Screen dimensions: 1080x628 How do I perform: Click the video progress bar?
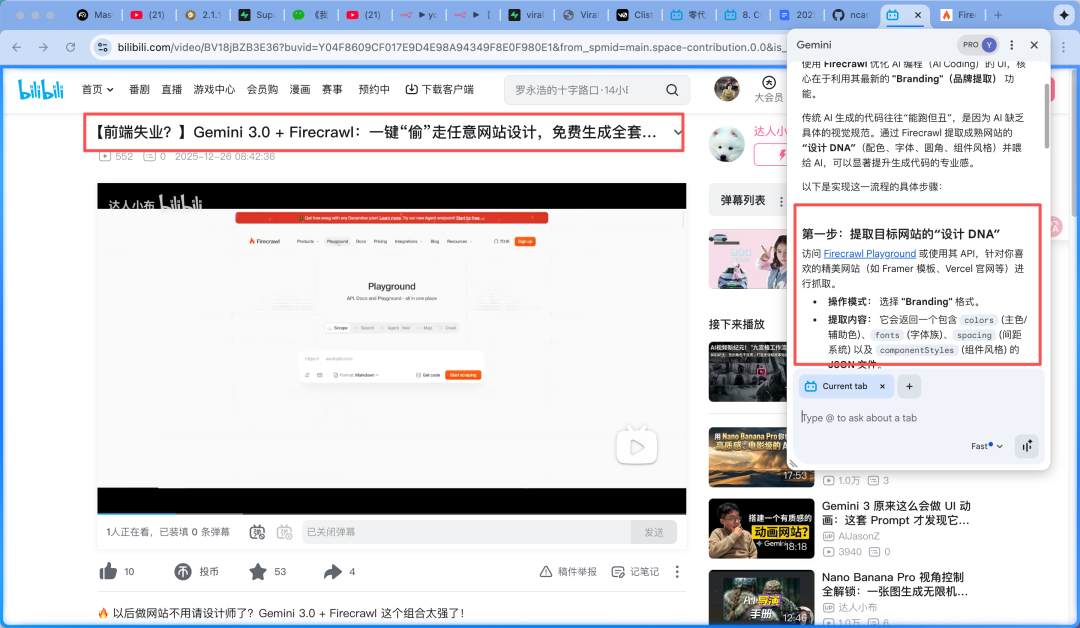click(391, 514)
